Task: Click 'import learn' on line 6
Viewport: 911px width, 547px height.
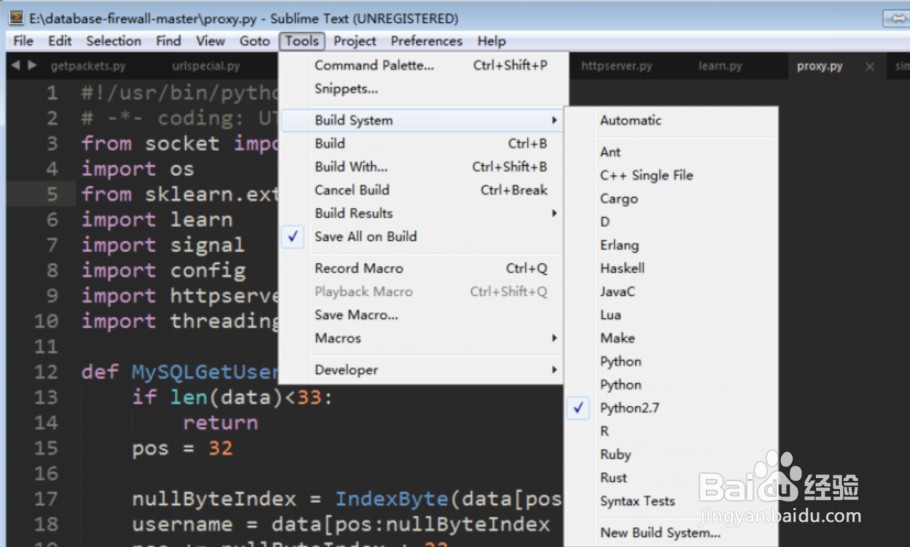Action: (157, 220)
